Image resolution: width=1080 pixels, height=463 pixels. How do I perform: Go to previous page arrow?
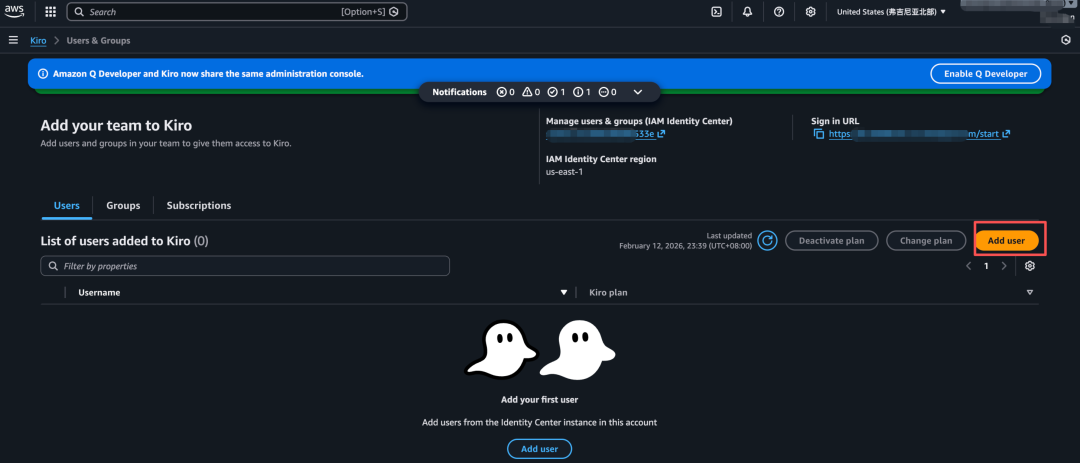tap(968, 266)
